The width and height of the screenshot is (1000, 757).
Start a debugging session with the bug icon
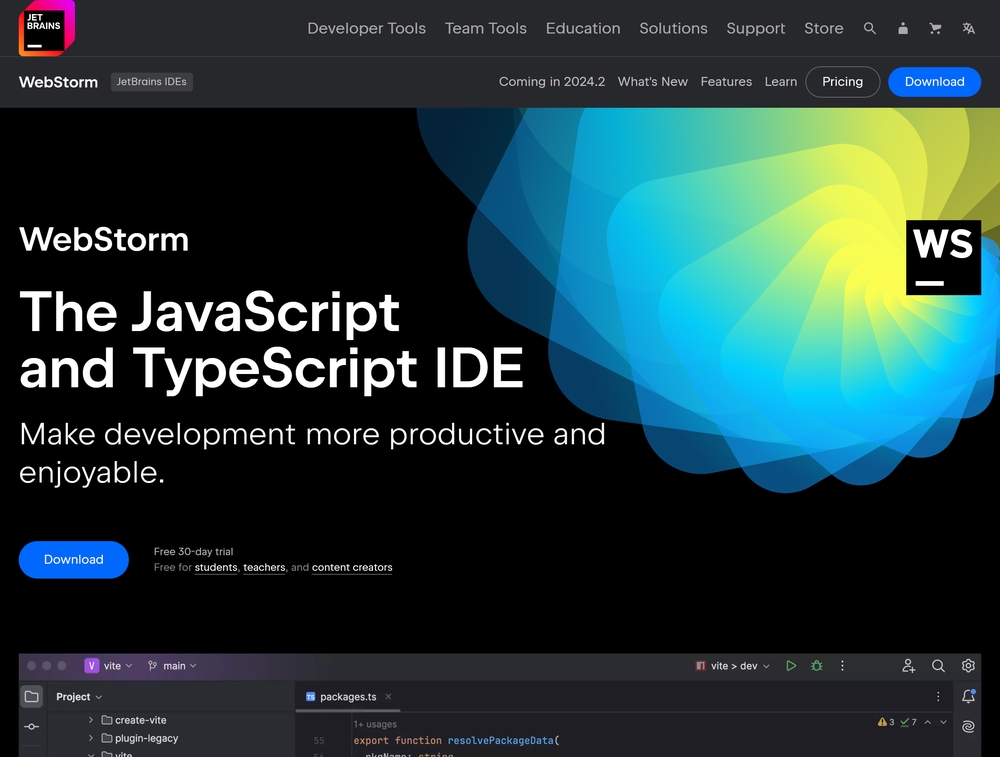point(816,665)
